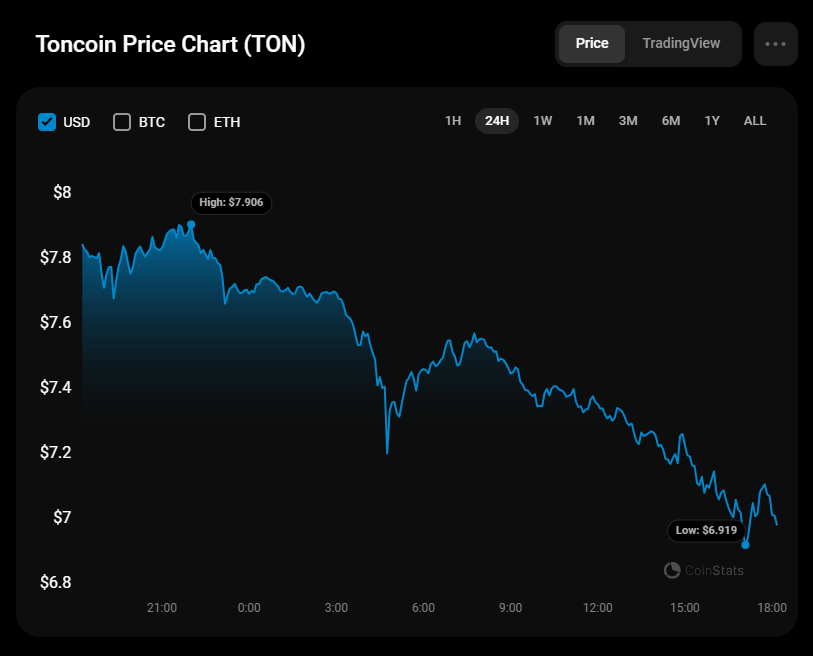
Task: Select the 24H time range
Action: pos(497,121)
